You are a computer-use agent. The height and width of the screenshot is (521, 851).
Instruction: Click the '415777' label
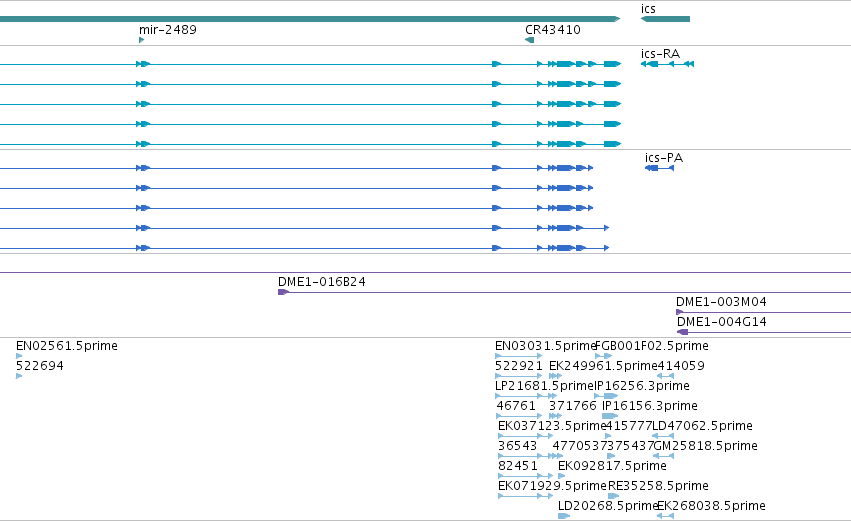[x=628, y=426]
